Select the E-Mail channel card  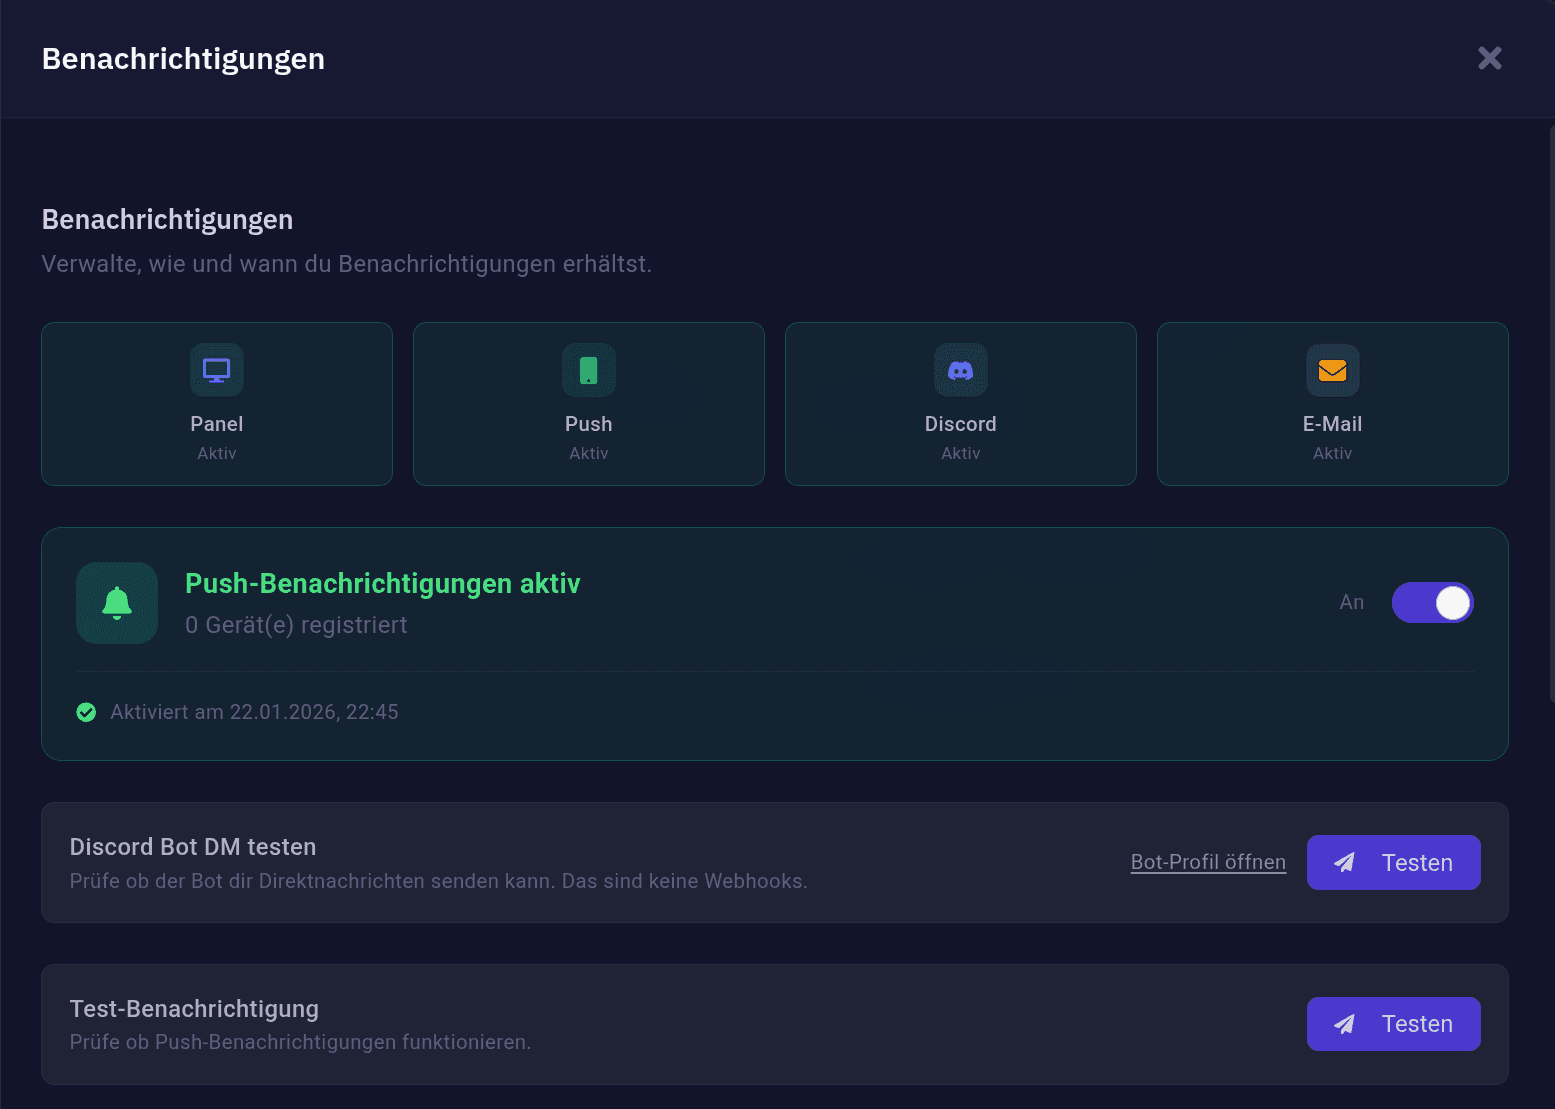coord(1333,404)
